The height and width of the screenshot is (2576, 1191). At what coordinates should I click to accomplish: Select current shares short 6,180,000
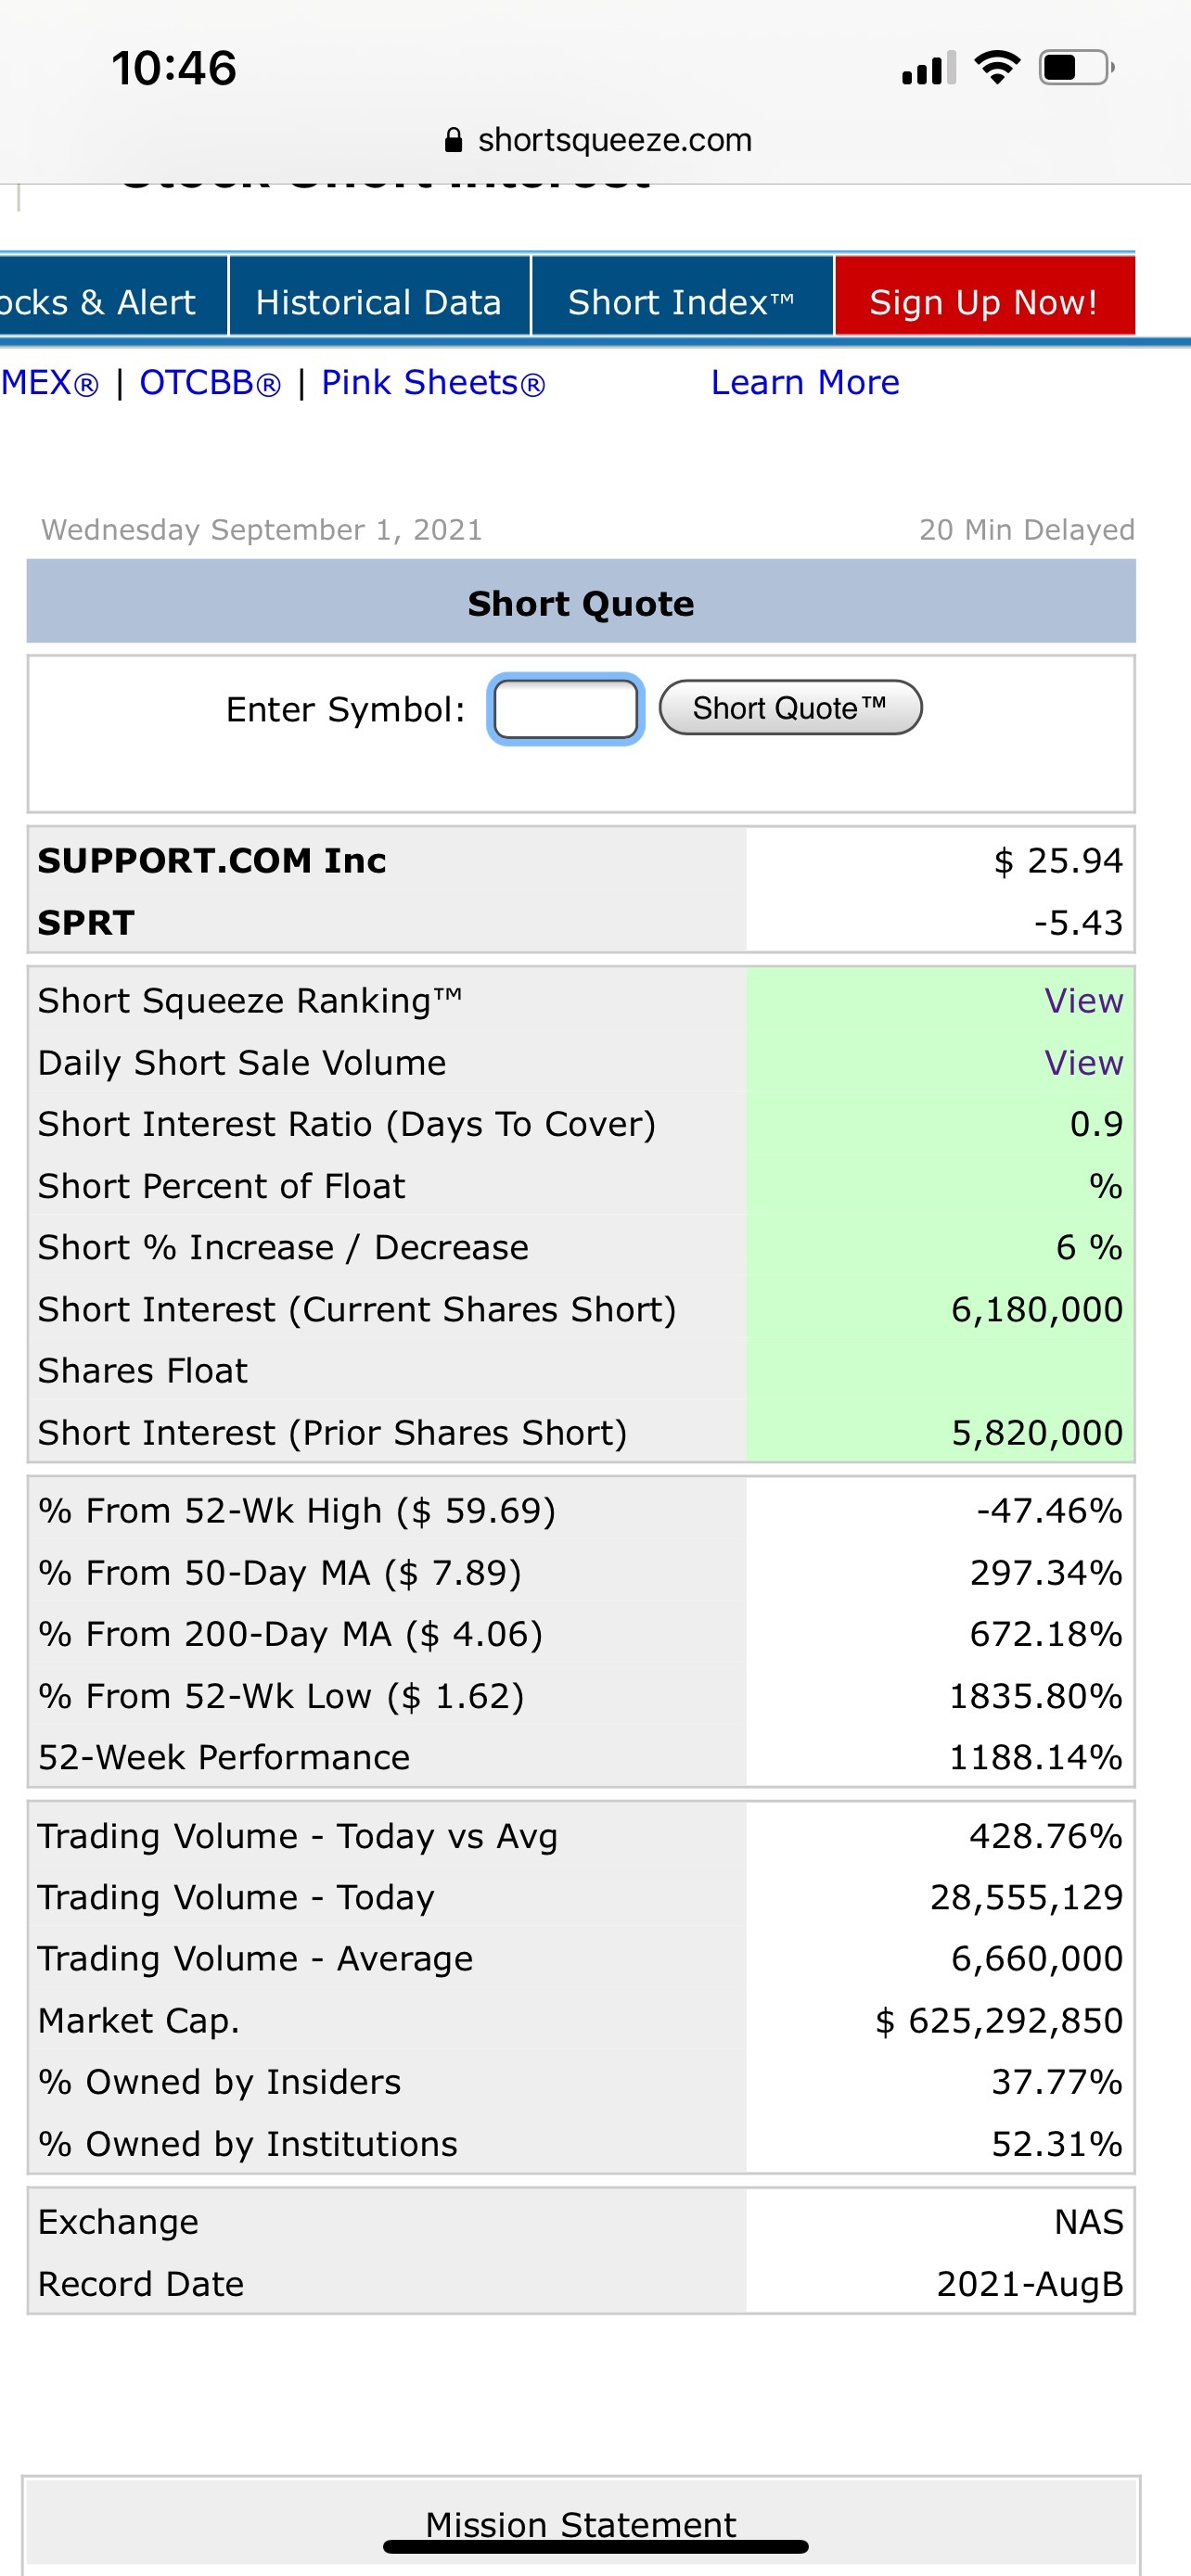point(1037,1310)
